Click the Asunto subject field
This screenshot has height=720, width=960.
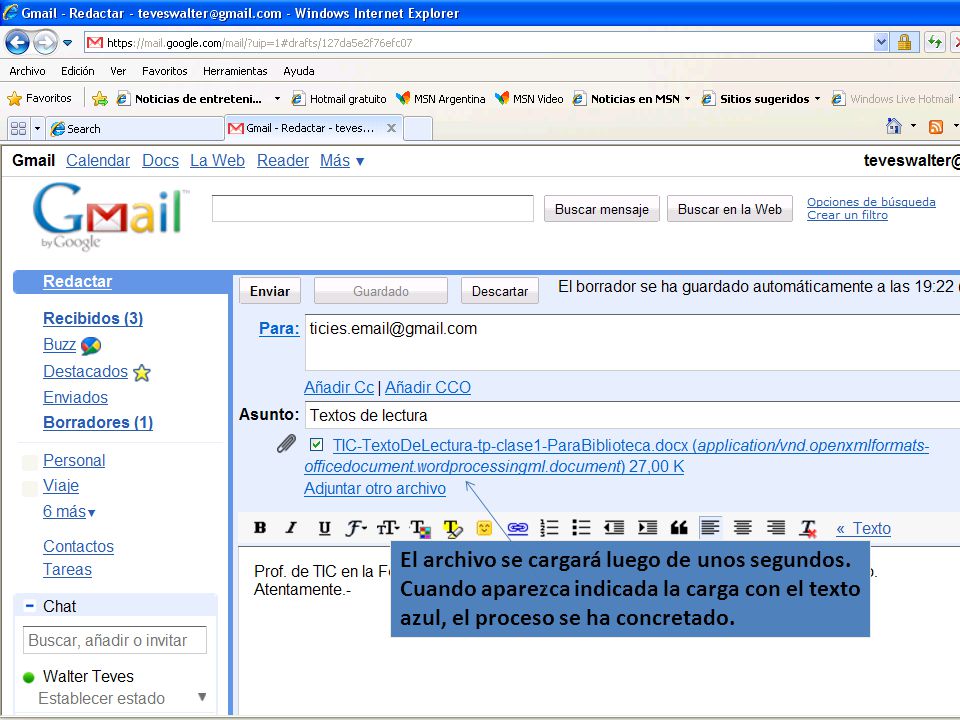(632, 415)
